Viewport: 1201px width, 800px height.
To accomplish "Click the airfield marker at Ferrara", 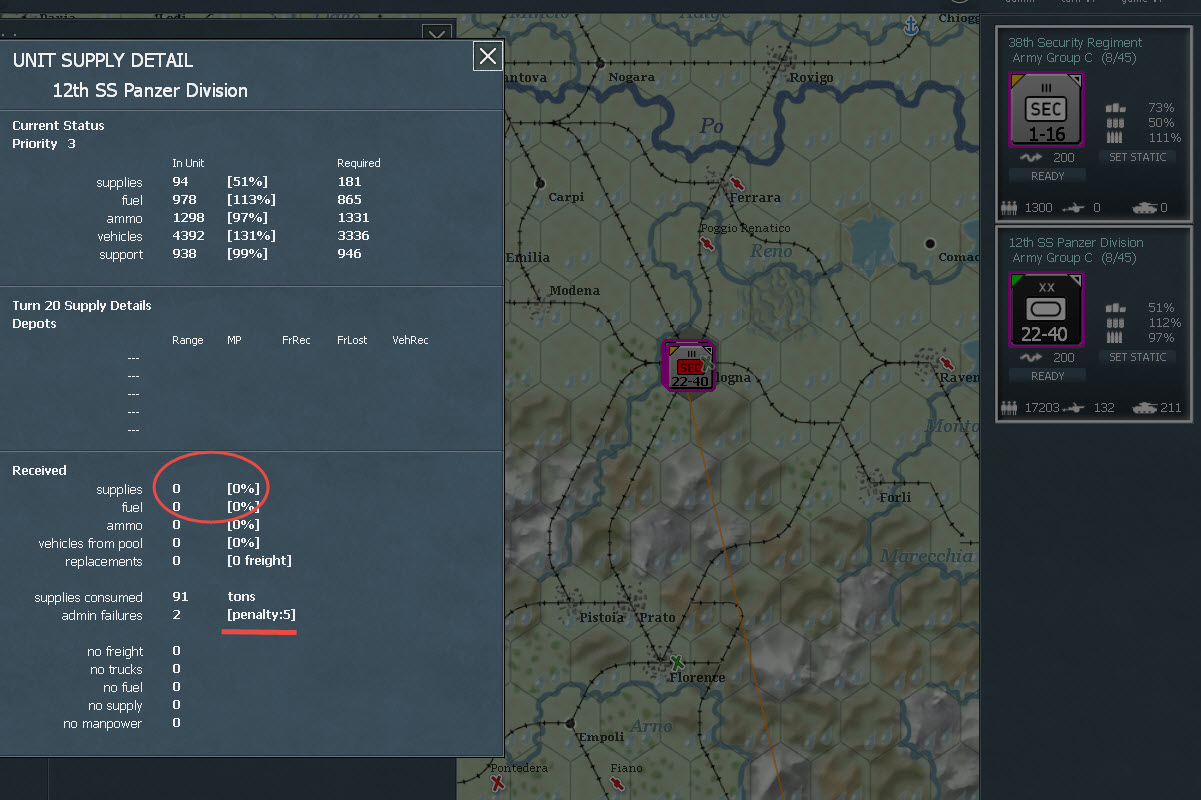I will click(737, 184).
